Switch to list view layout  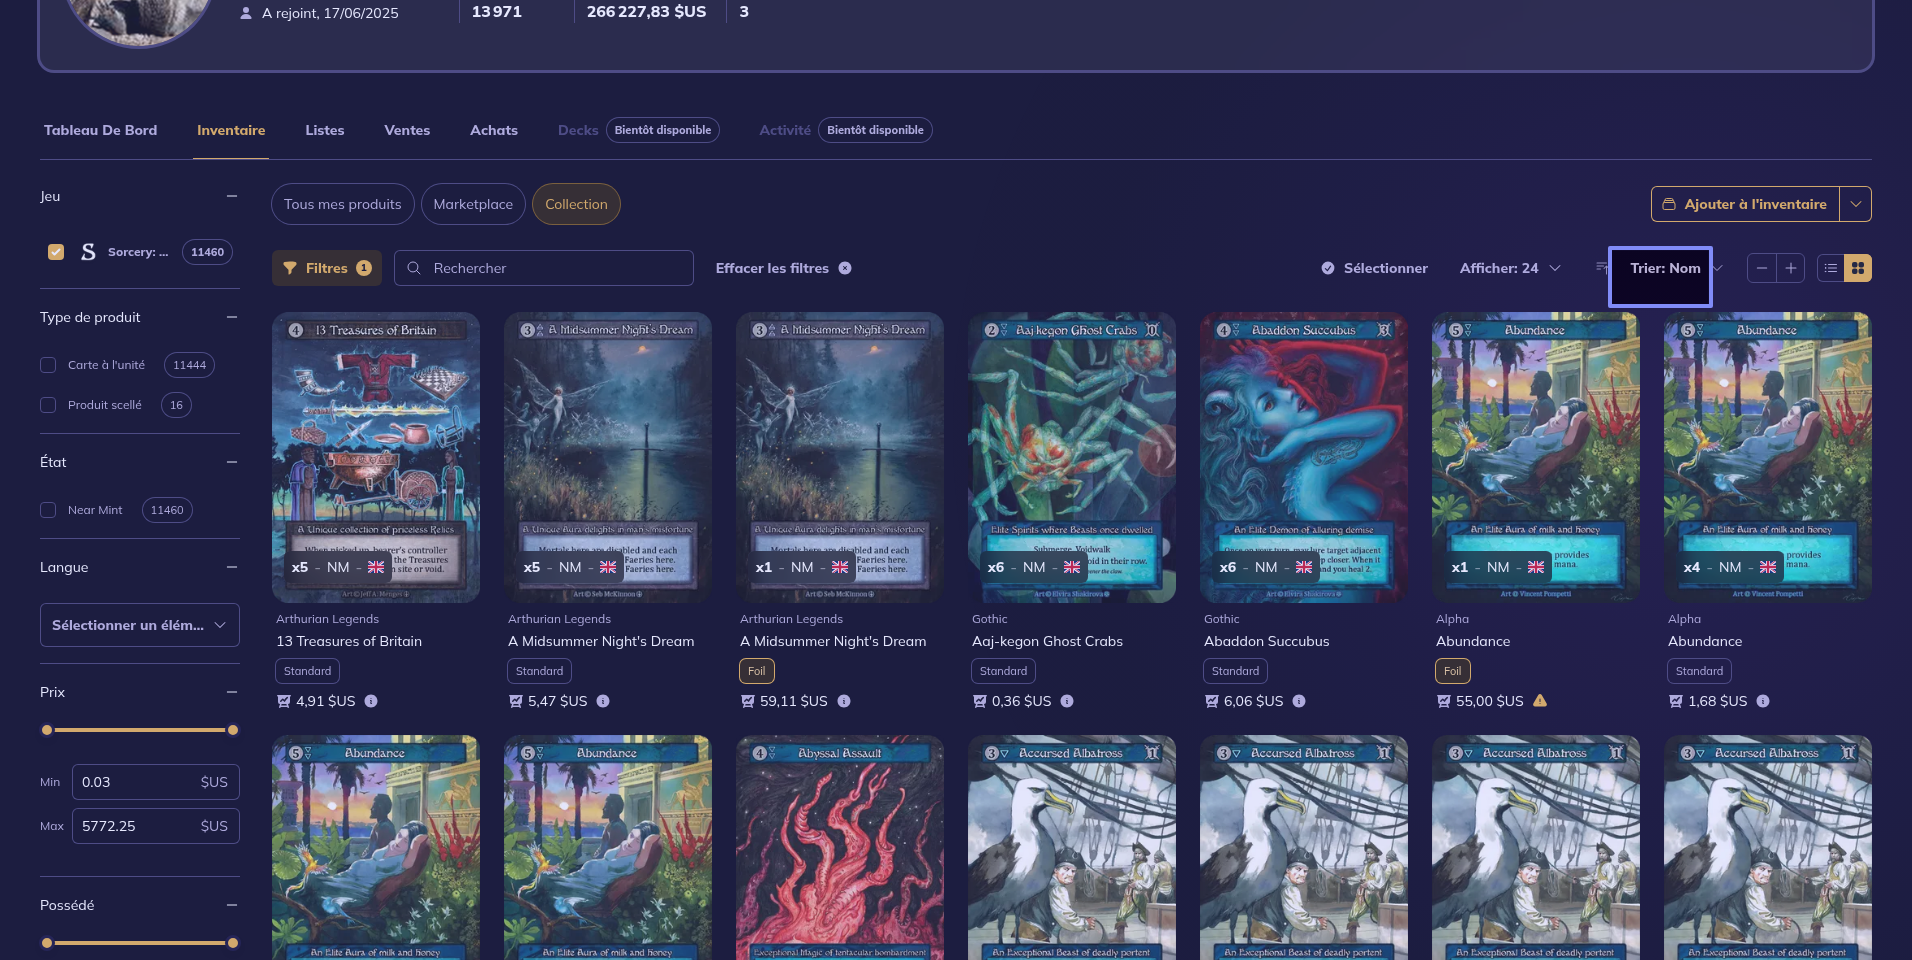tap(1831, 268)
